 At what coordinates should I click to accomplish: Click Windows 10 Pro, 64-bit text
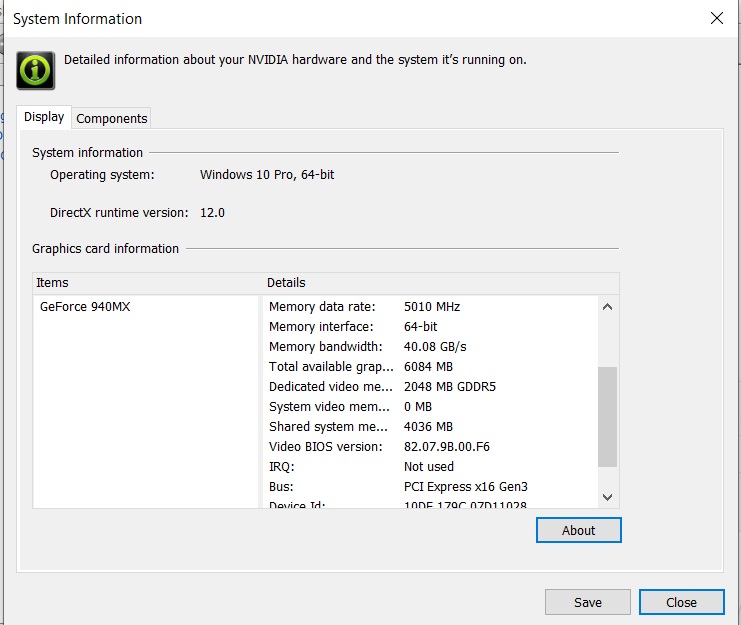coord(267,175)
